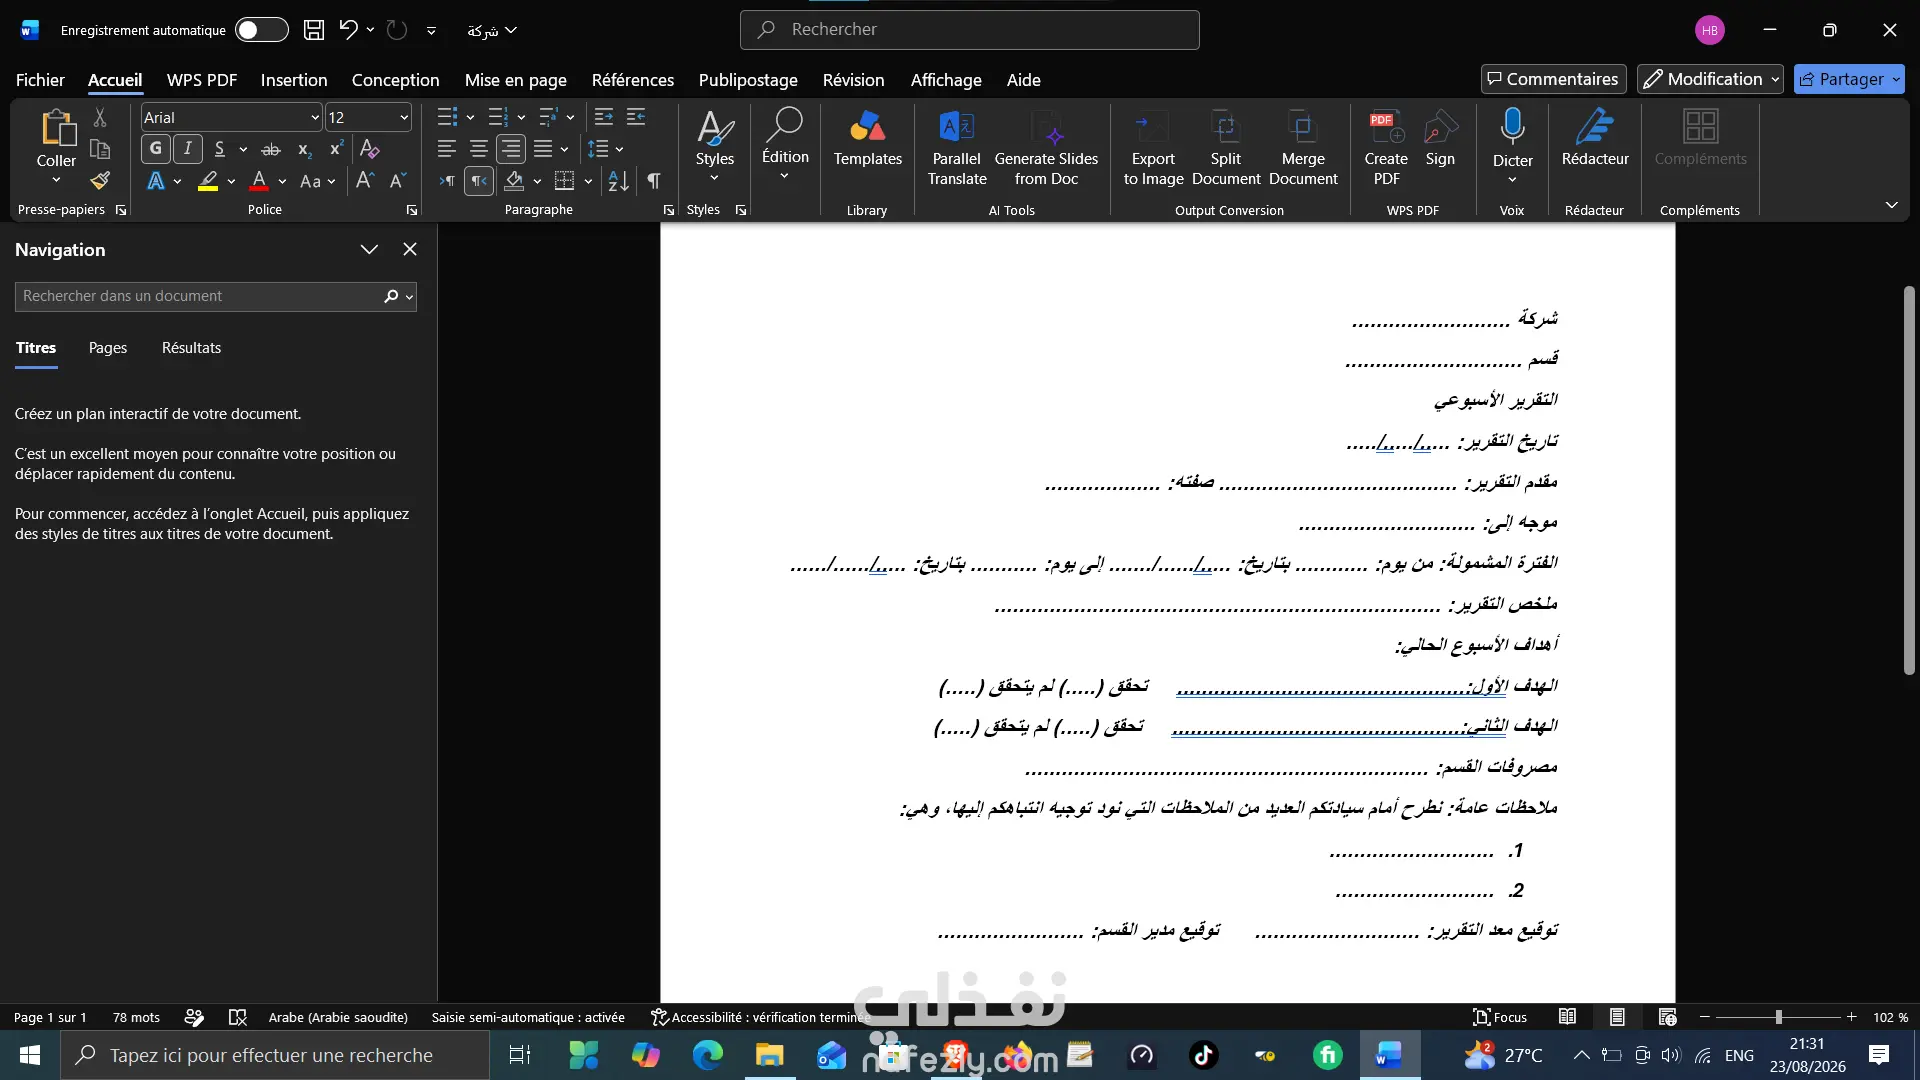Toggle superscript formatting
Screen dimensions: 1920x1080
(x=337, y=149)
